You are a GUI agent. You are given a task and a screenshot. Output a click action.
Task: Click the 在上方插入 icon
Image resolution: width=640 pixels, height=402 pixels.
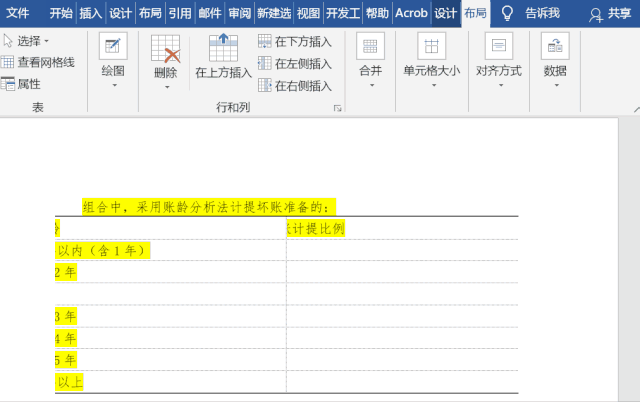223,48
